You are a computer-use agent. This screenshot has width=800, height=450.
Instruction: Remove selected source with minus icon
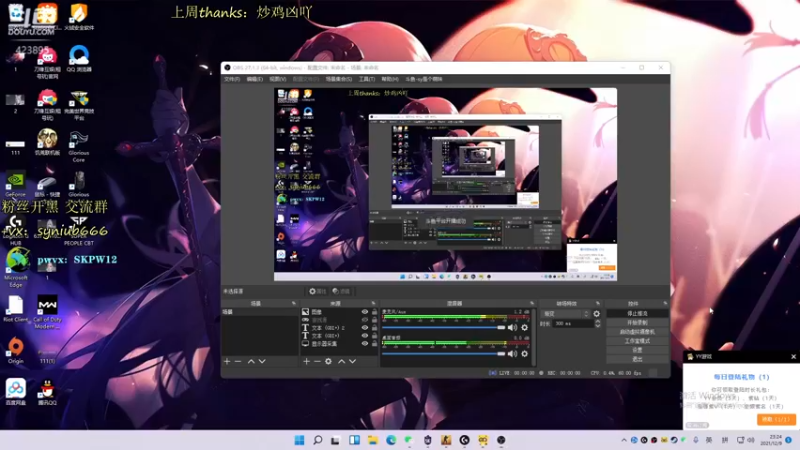(317, 361)
